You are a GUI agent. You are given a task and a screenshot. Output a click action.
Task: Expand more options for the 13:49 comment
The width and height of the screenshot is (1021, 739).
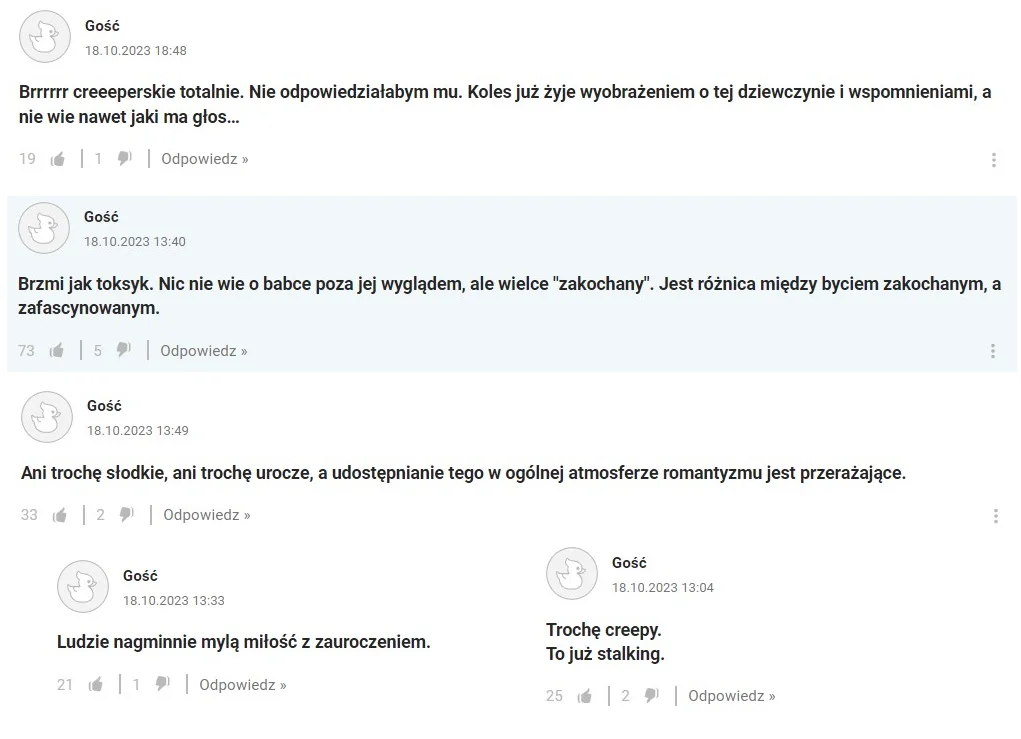pyautogui.click(x=996, y=516)
